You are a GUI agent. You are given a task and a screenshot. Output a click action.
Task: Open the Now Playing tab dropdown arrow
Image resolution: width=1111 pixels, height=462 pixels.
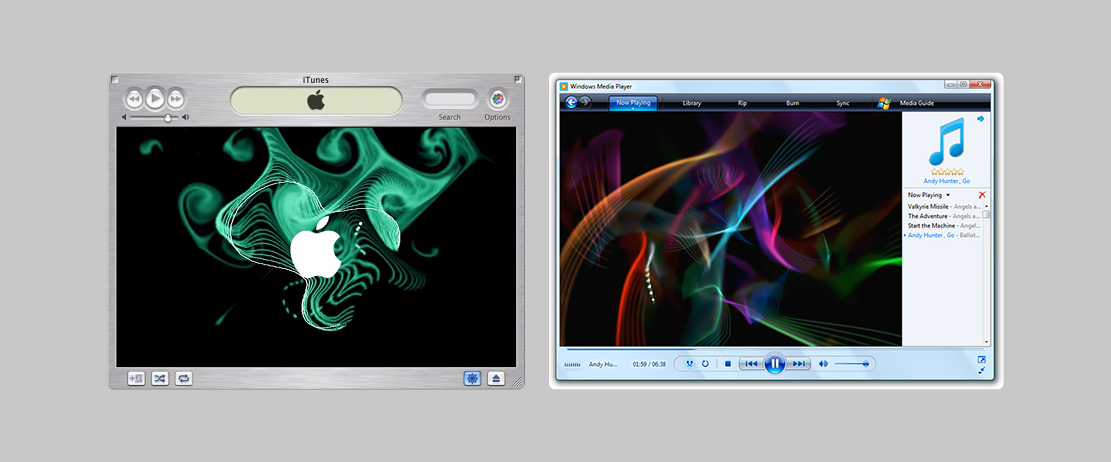click(x=633, y=109)
